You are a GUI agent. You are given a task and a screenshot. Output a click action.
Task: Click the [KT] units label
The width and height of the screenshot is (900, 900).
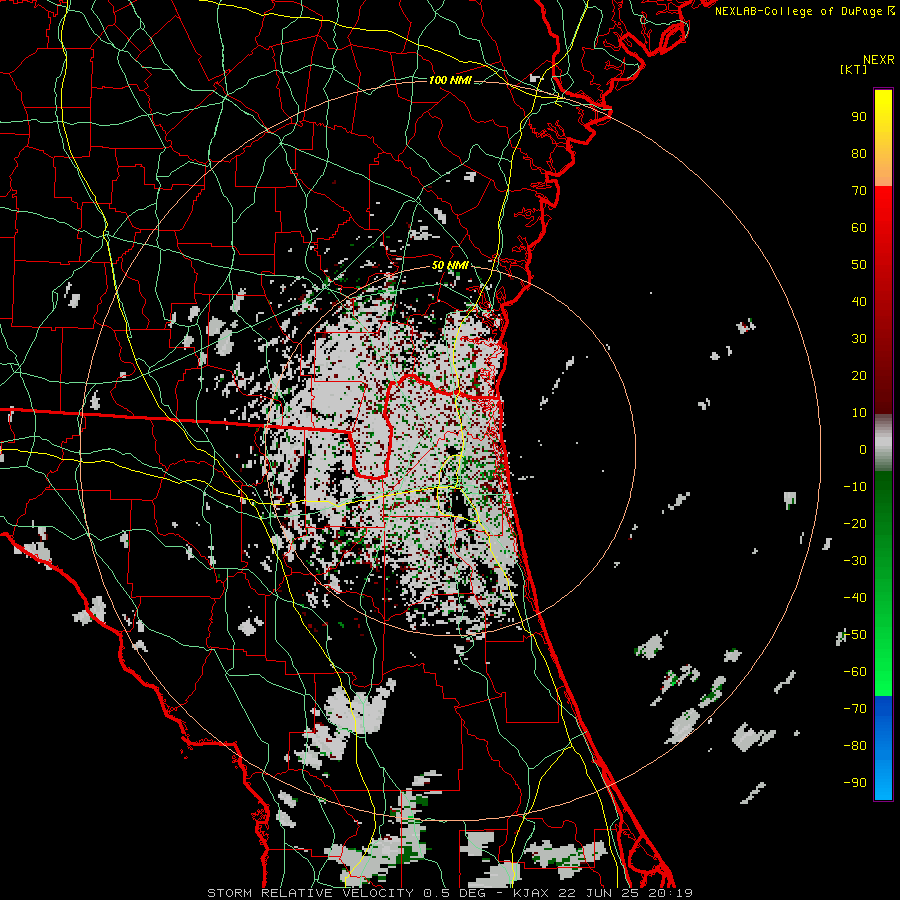(854, 69)
